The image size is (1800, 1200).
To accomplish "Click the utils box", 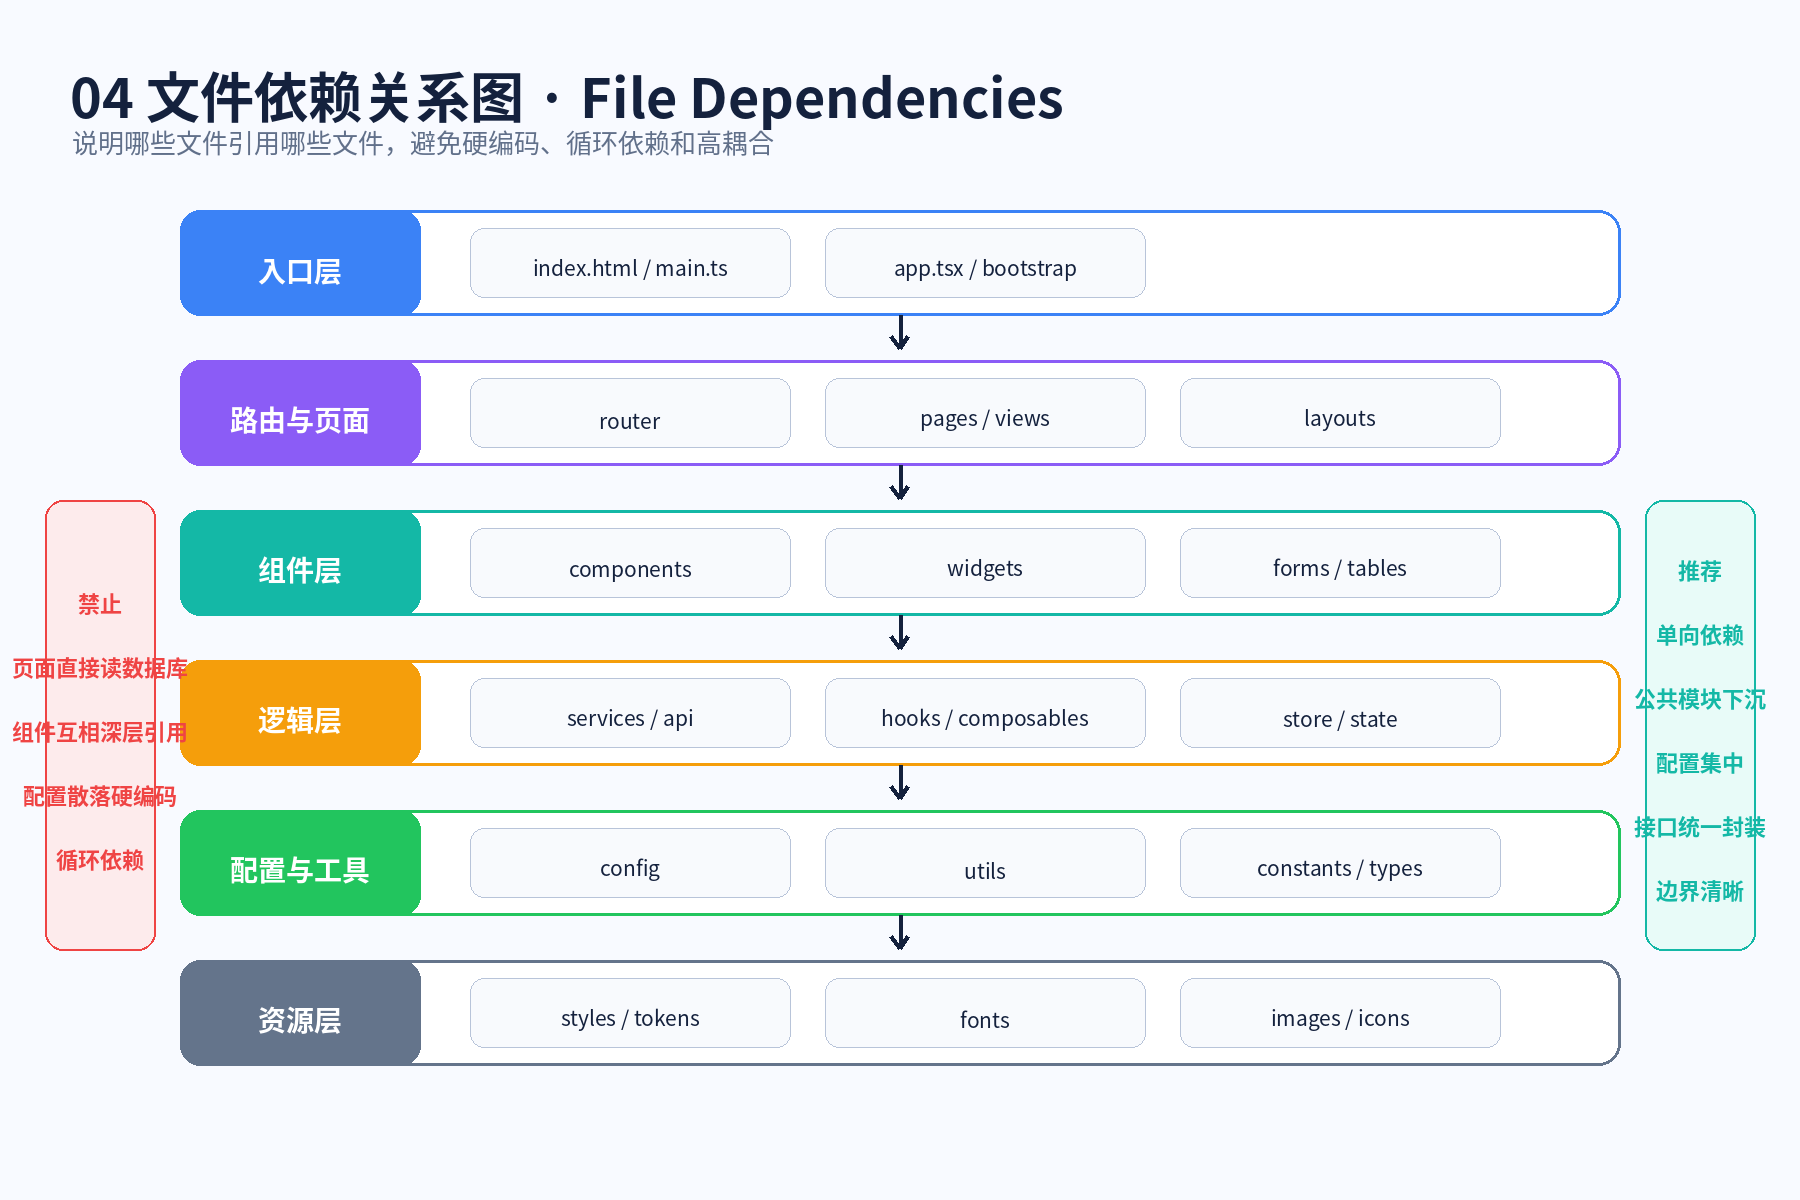I will click(985, 863).
